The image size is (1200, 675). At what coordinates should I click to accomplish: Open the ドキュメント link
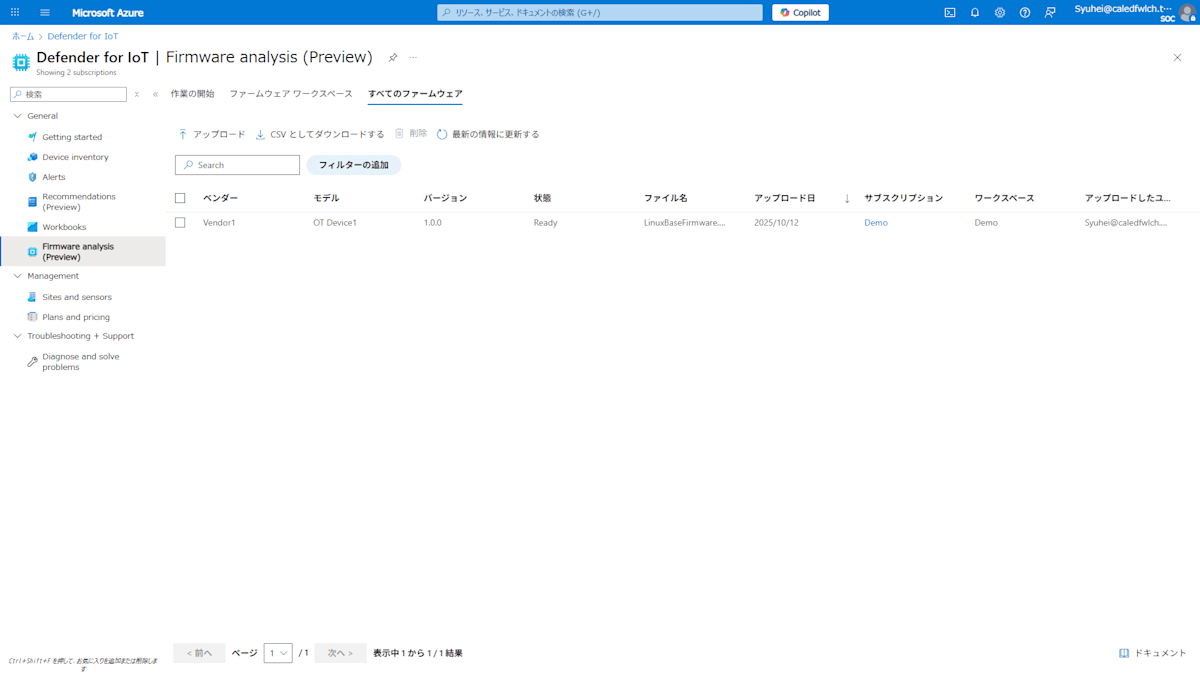tap(1153, 653)
